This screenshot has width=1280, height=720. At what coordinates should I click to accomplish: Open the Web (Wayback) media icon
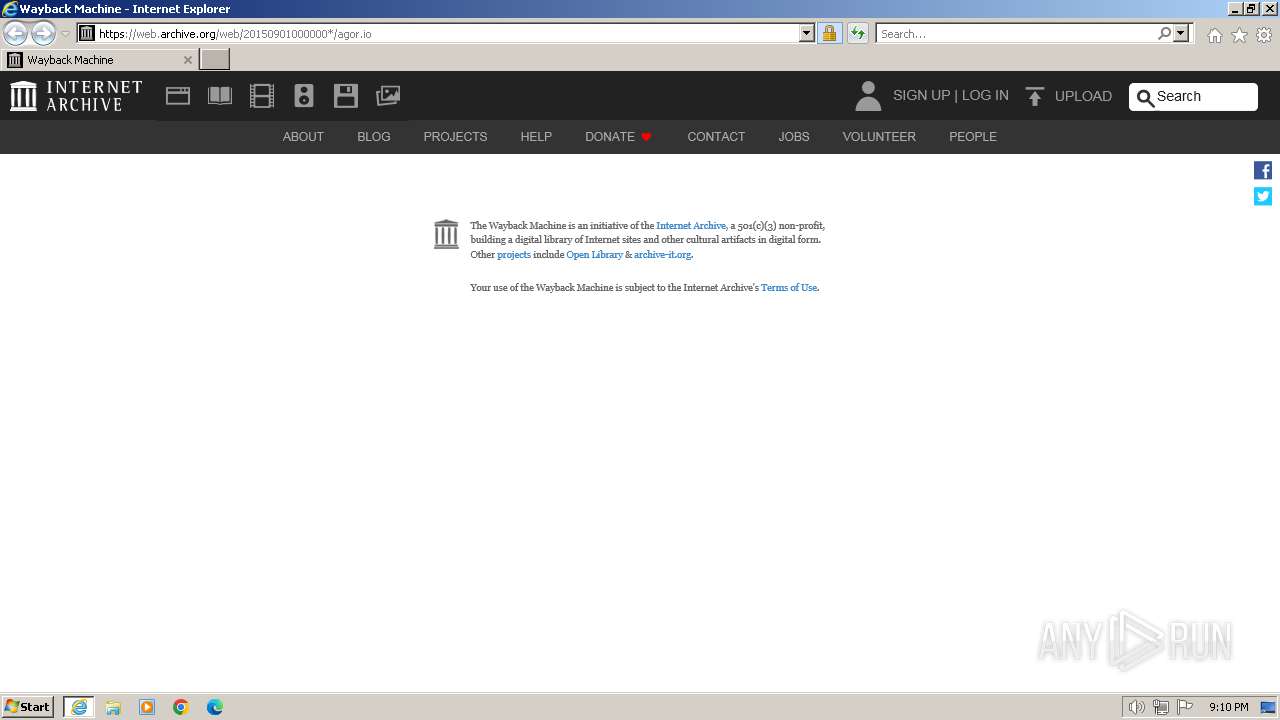pos(178,96)
